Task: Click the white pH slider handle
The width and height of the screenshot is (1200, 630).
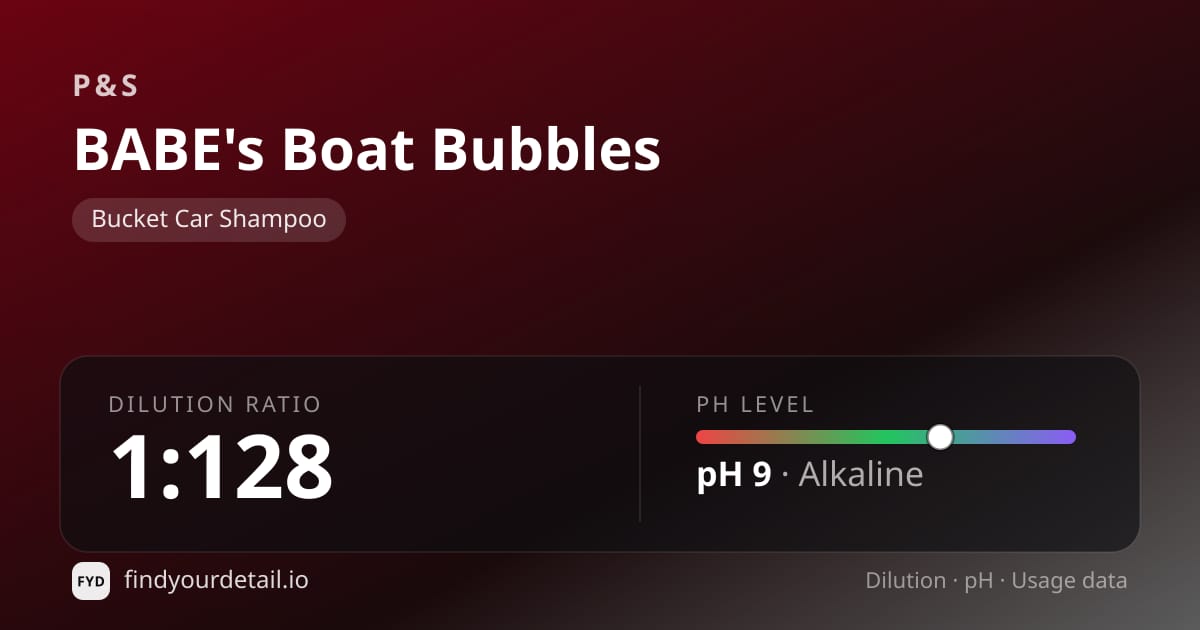Action: tap(940, 437)
